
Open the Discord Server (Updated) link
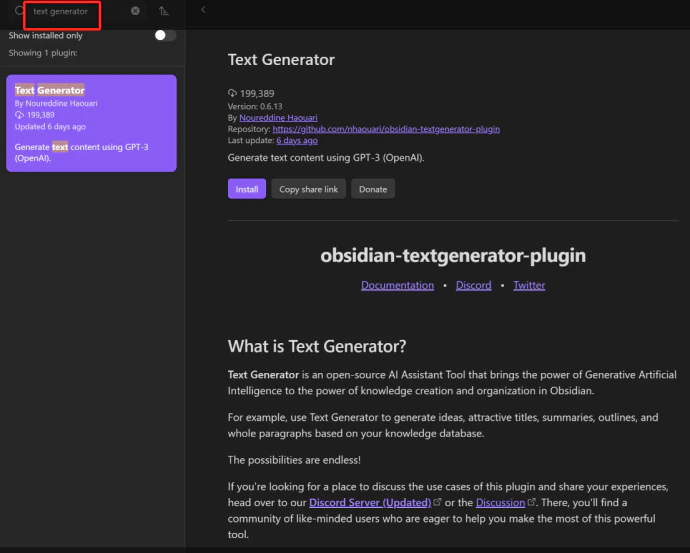pos(370,502)
